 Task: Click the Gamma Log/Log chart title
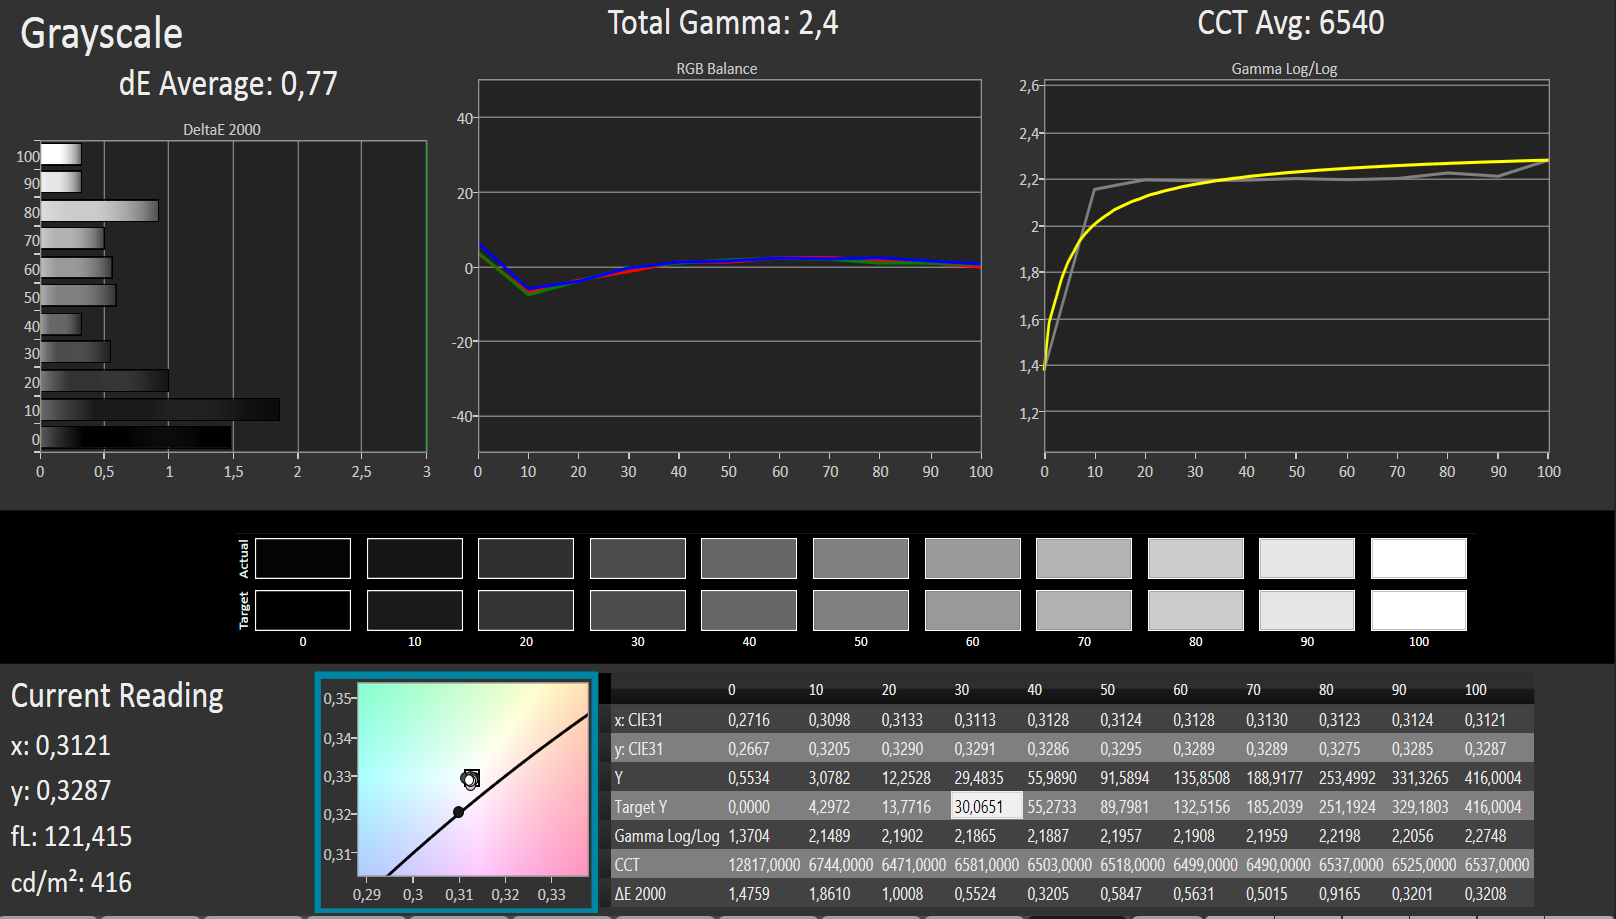pos(1284,69)
